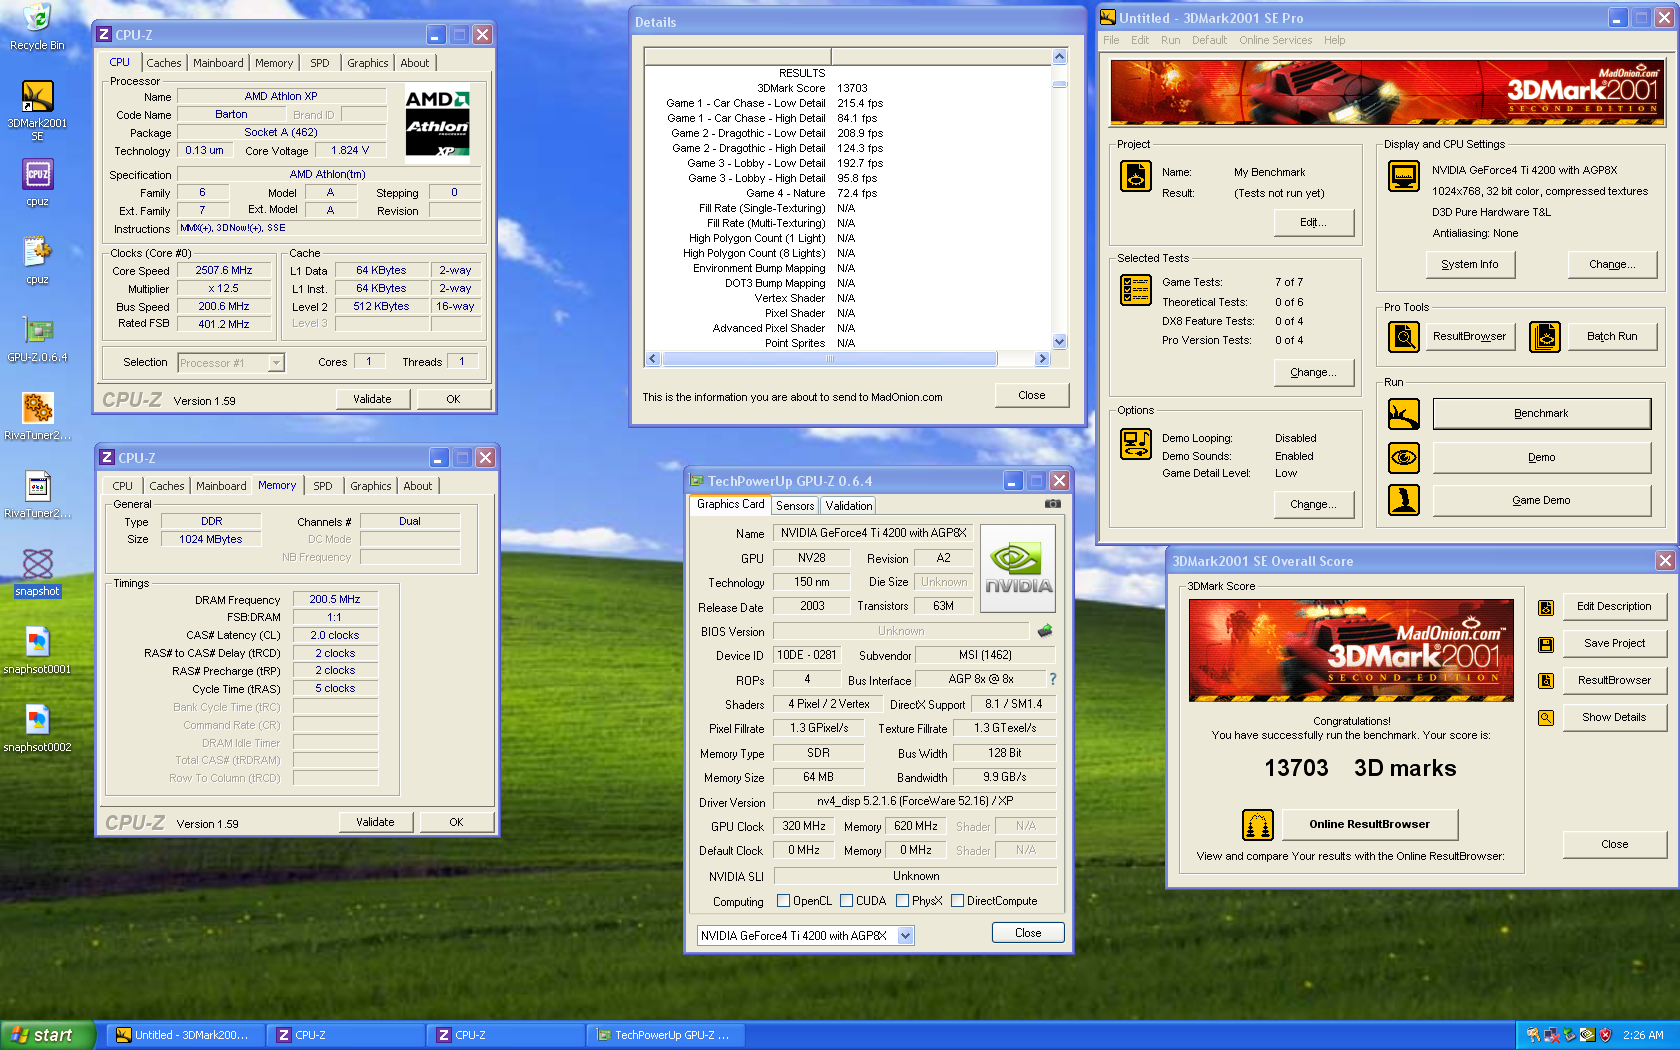Click the system tray clock
This screenshot has height=1050, width=1680.
pyautogui.click(x=1643, y=1035)
